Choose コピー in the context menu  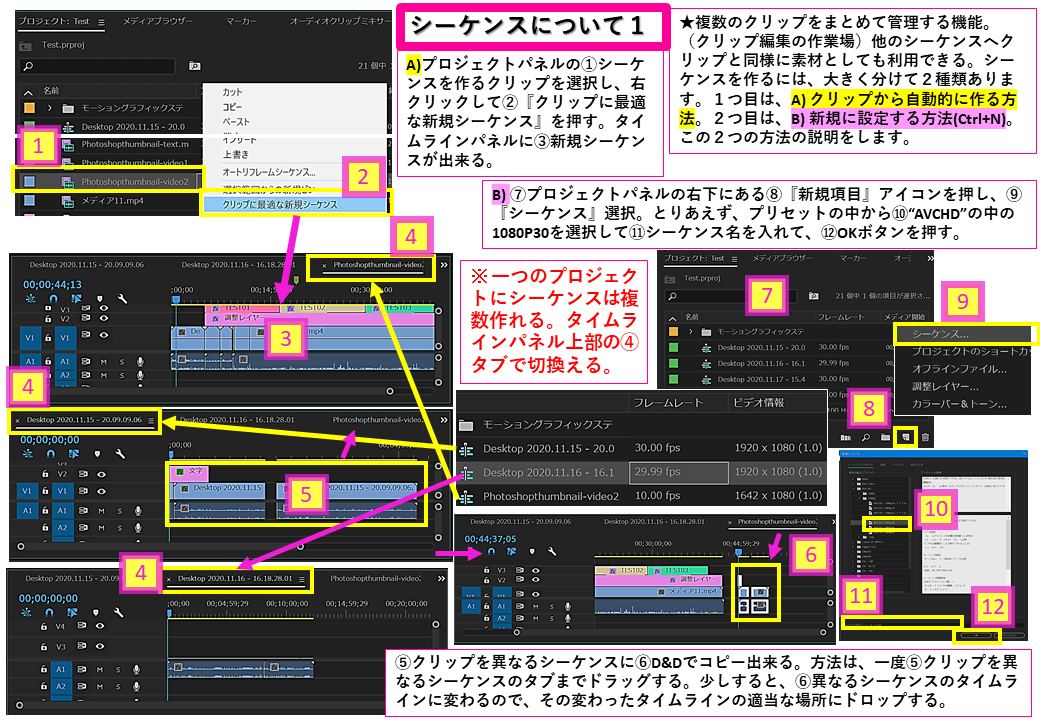[x=232, y=107]
